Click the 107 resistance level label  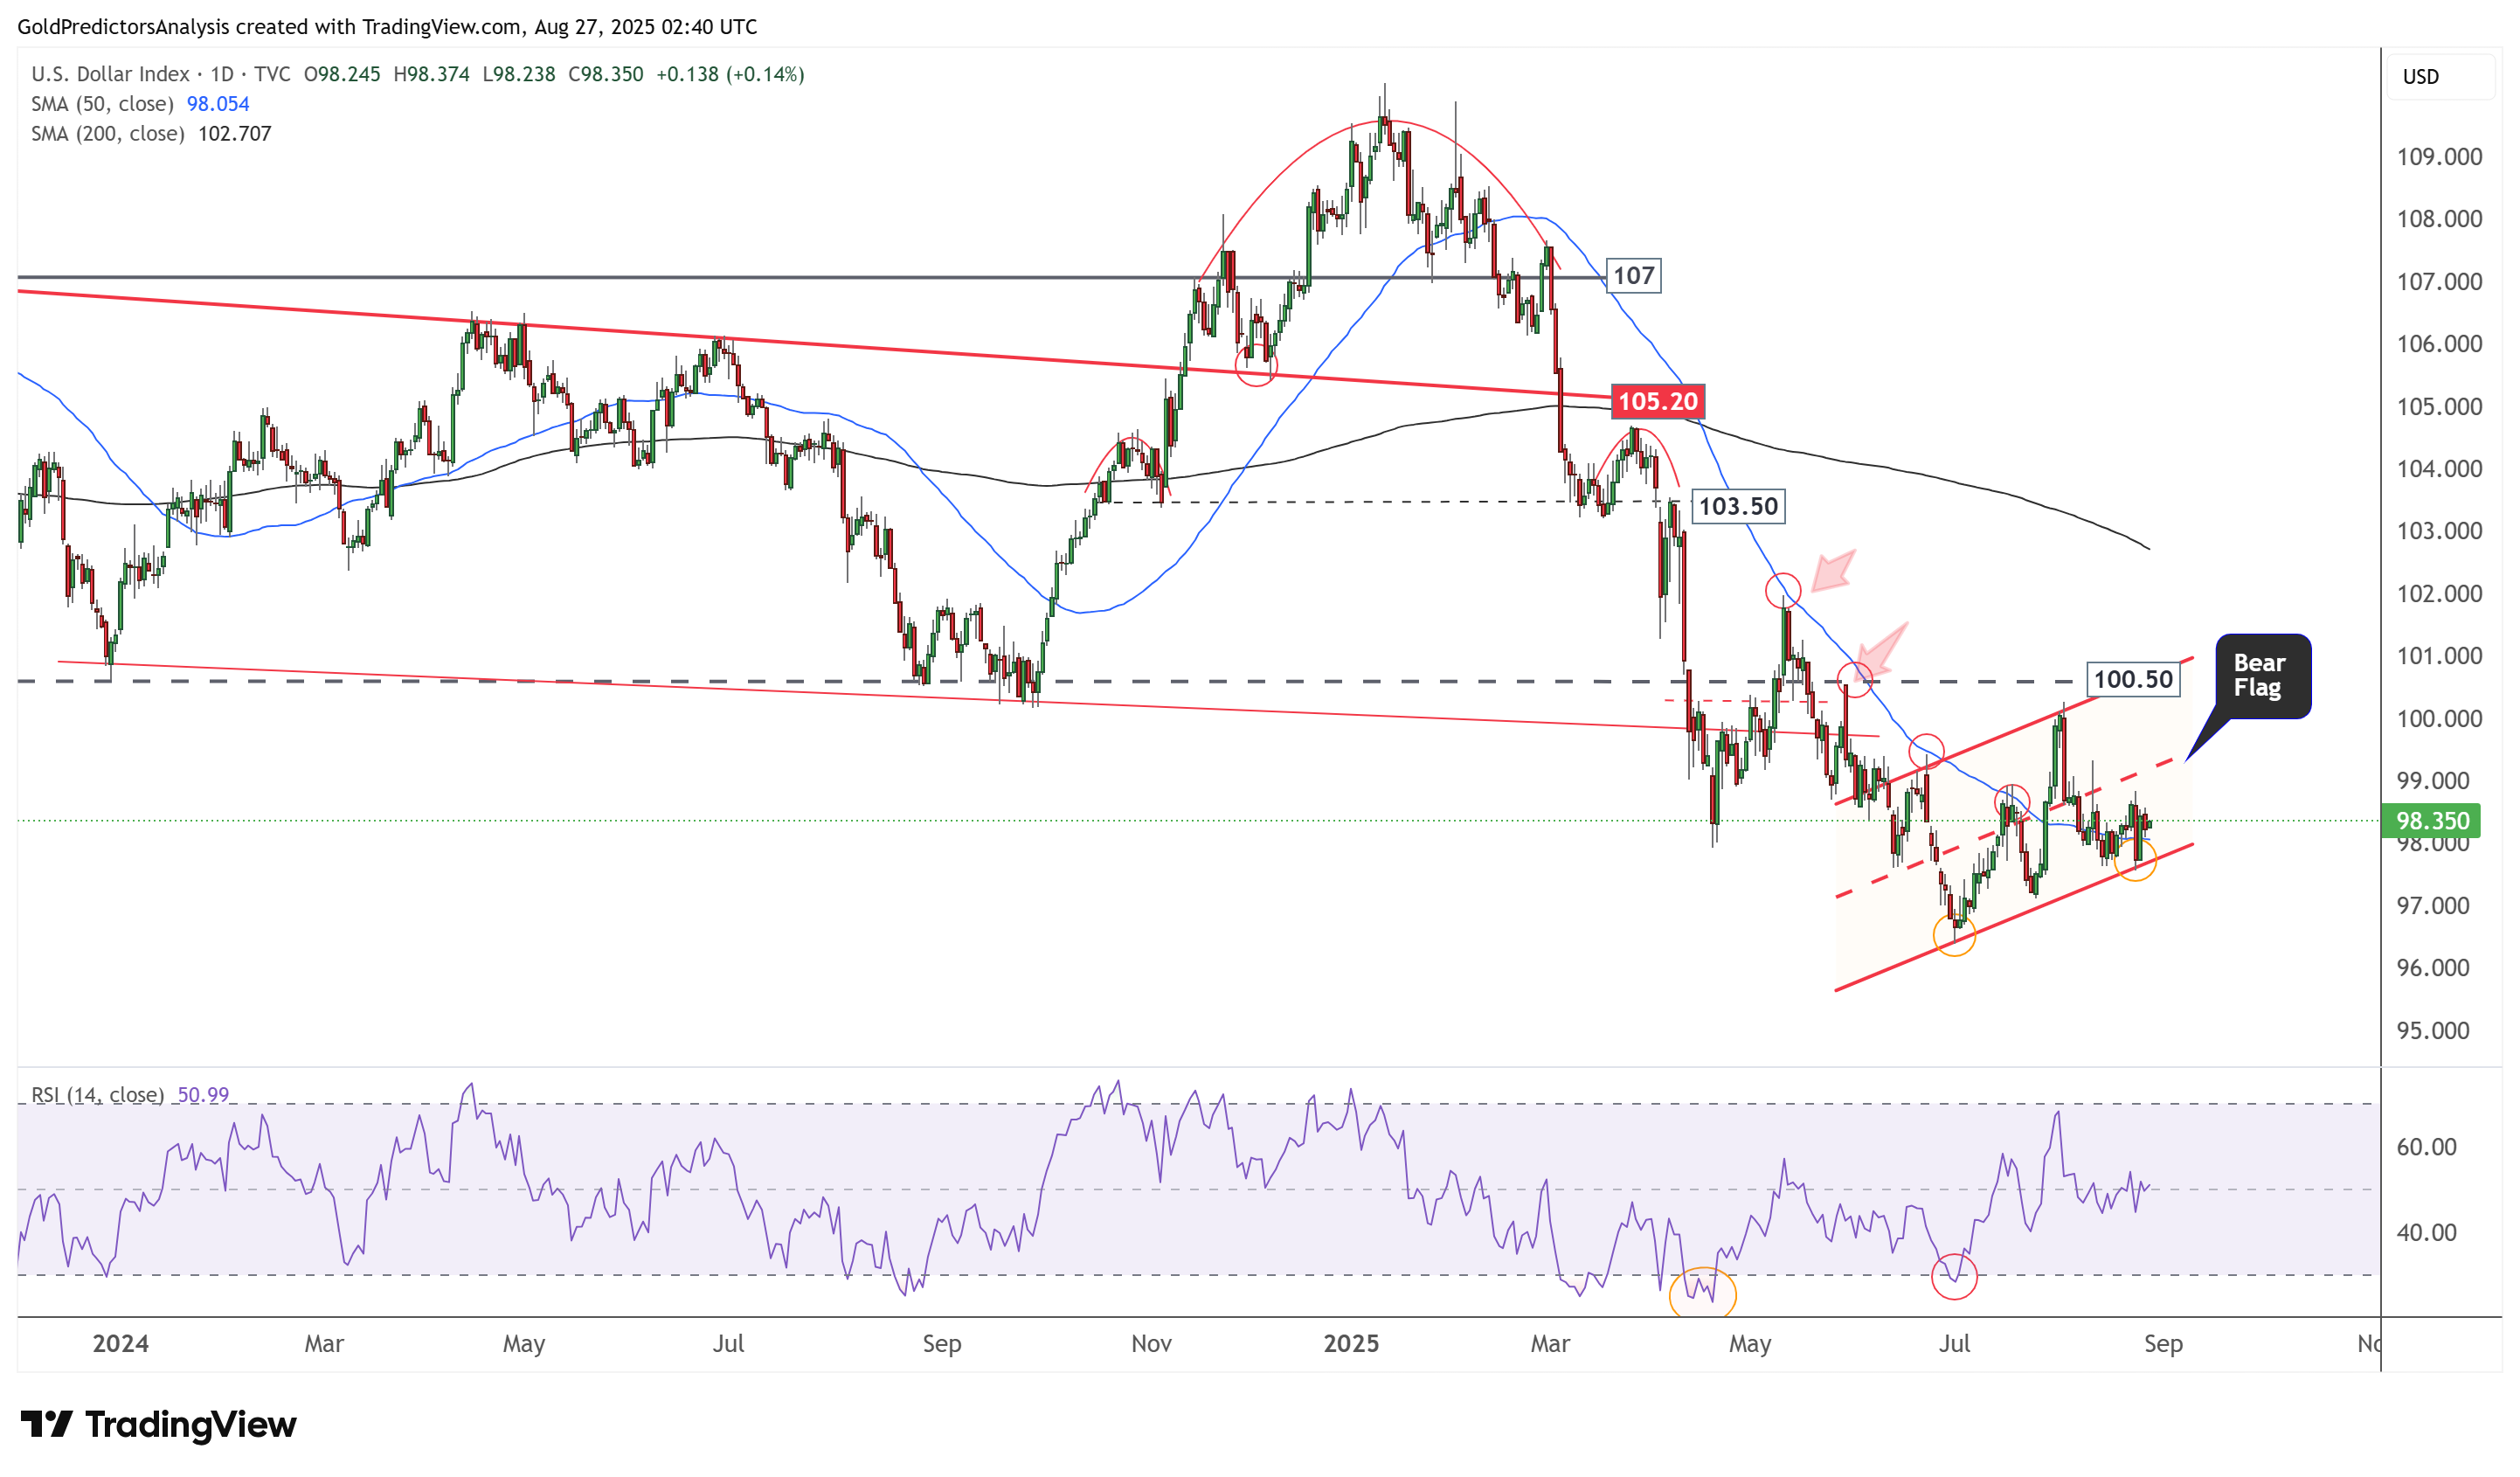[x=1633, y=276]
